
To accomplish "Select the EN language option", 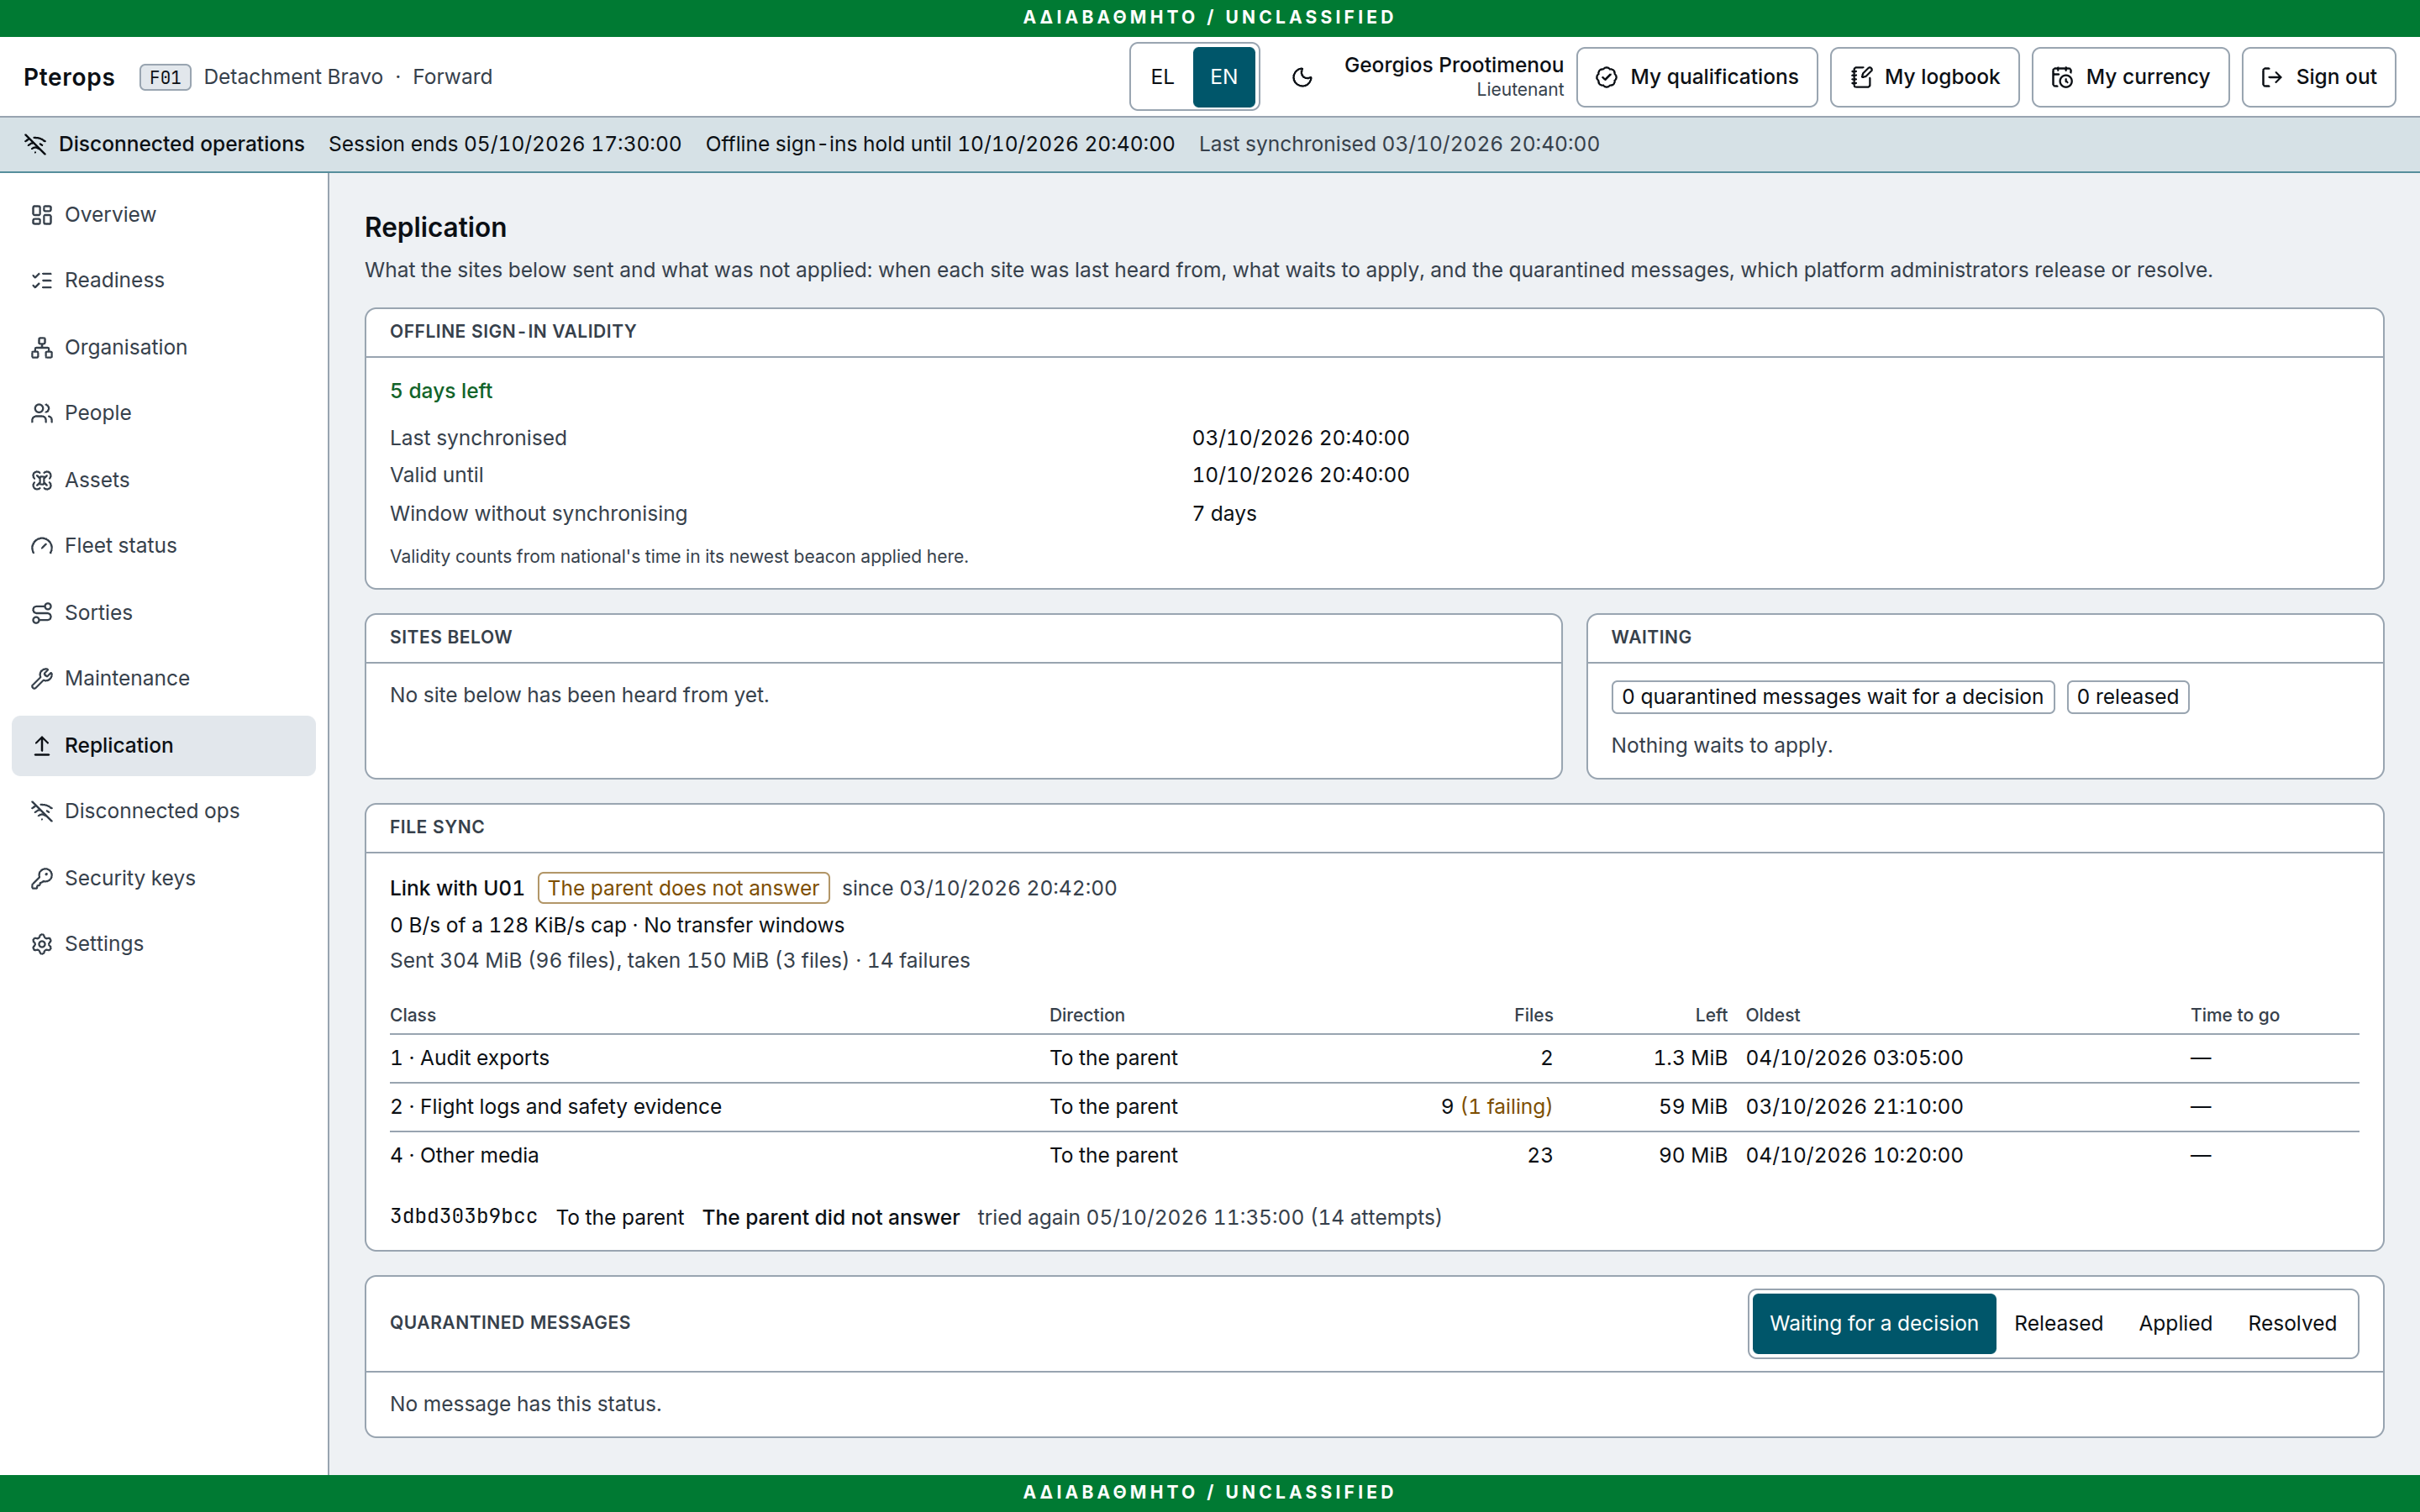I will [x=1224, y=77].
